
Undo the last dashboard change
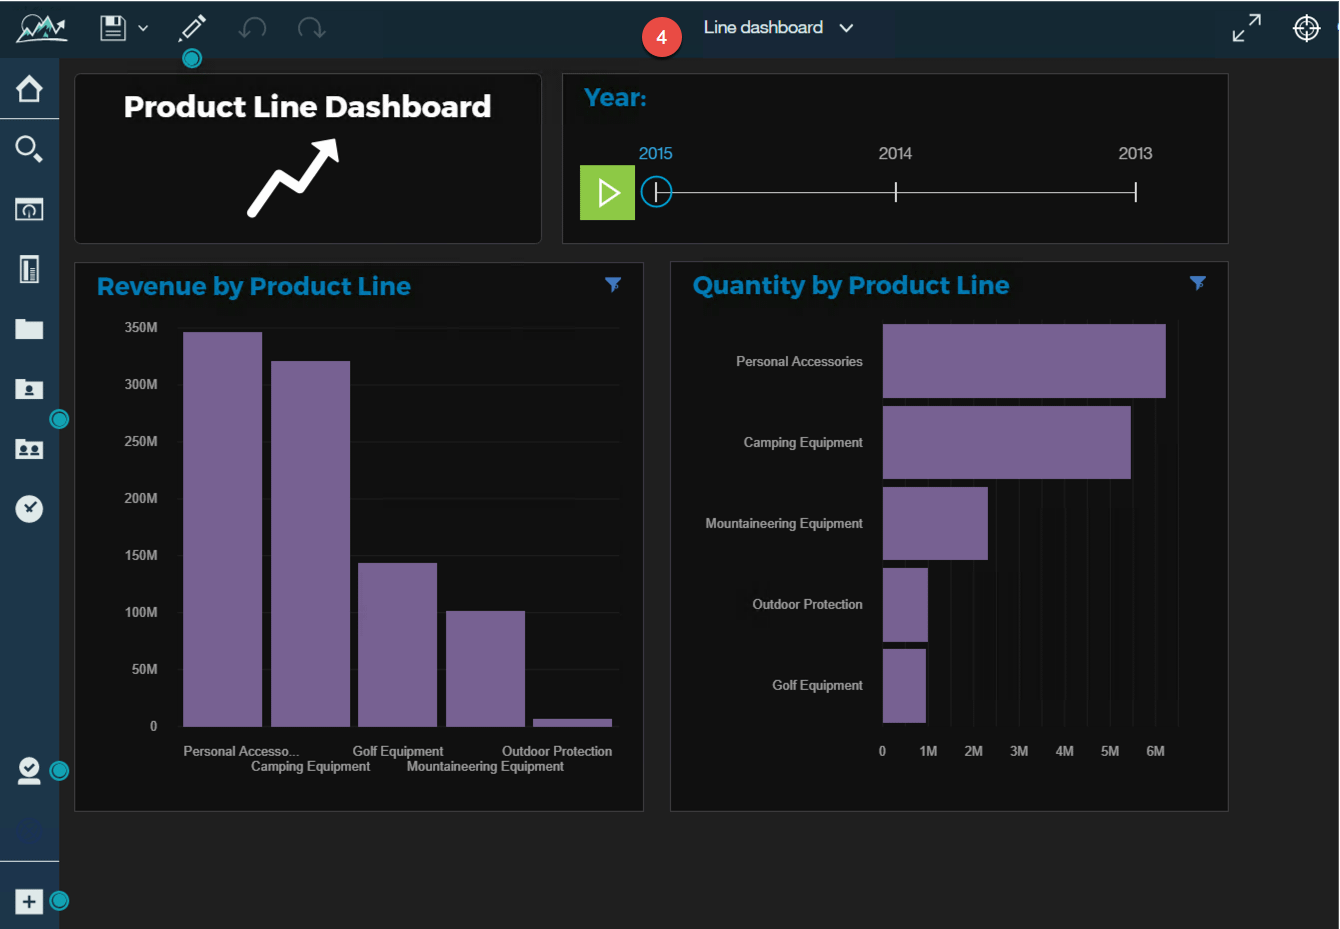click(252, 29)
